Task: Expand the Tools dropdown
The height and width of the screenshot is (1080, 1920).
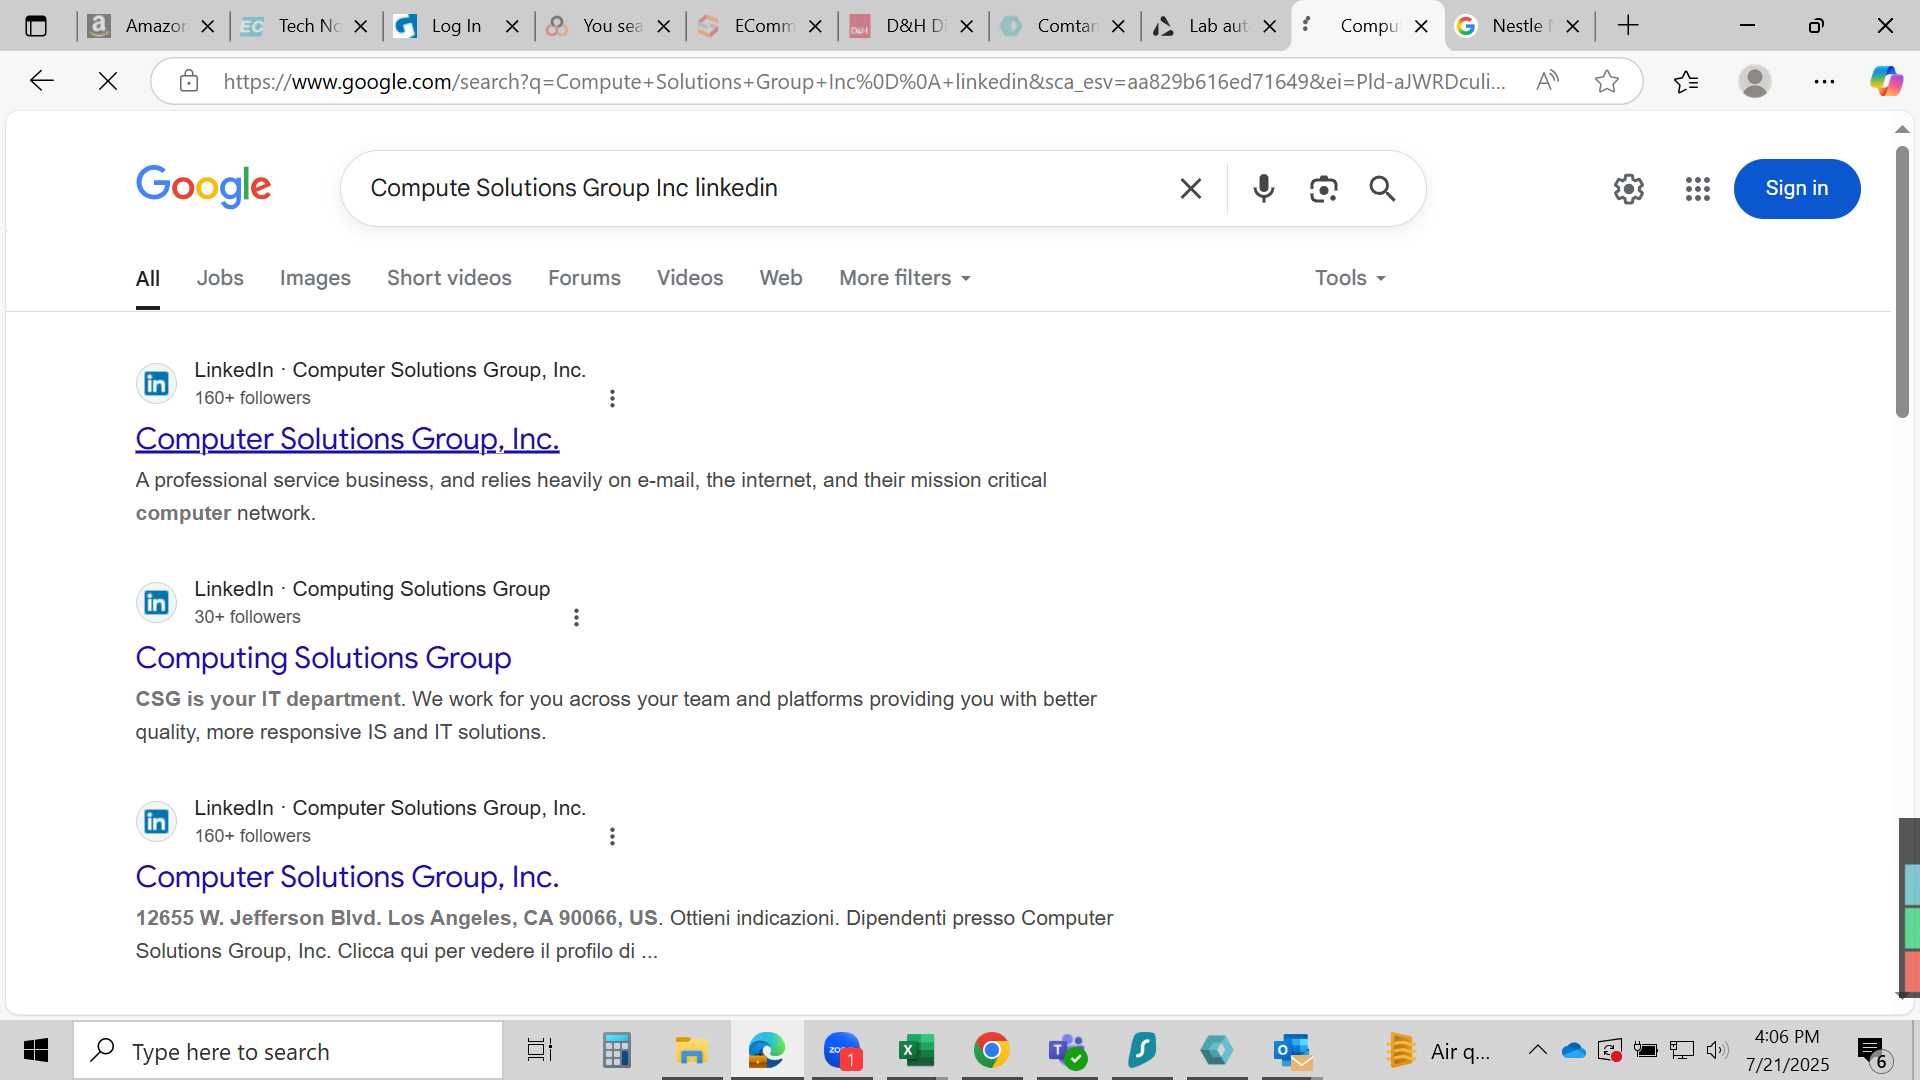Action: click(x=1350, y=278)
